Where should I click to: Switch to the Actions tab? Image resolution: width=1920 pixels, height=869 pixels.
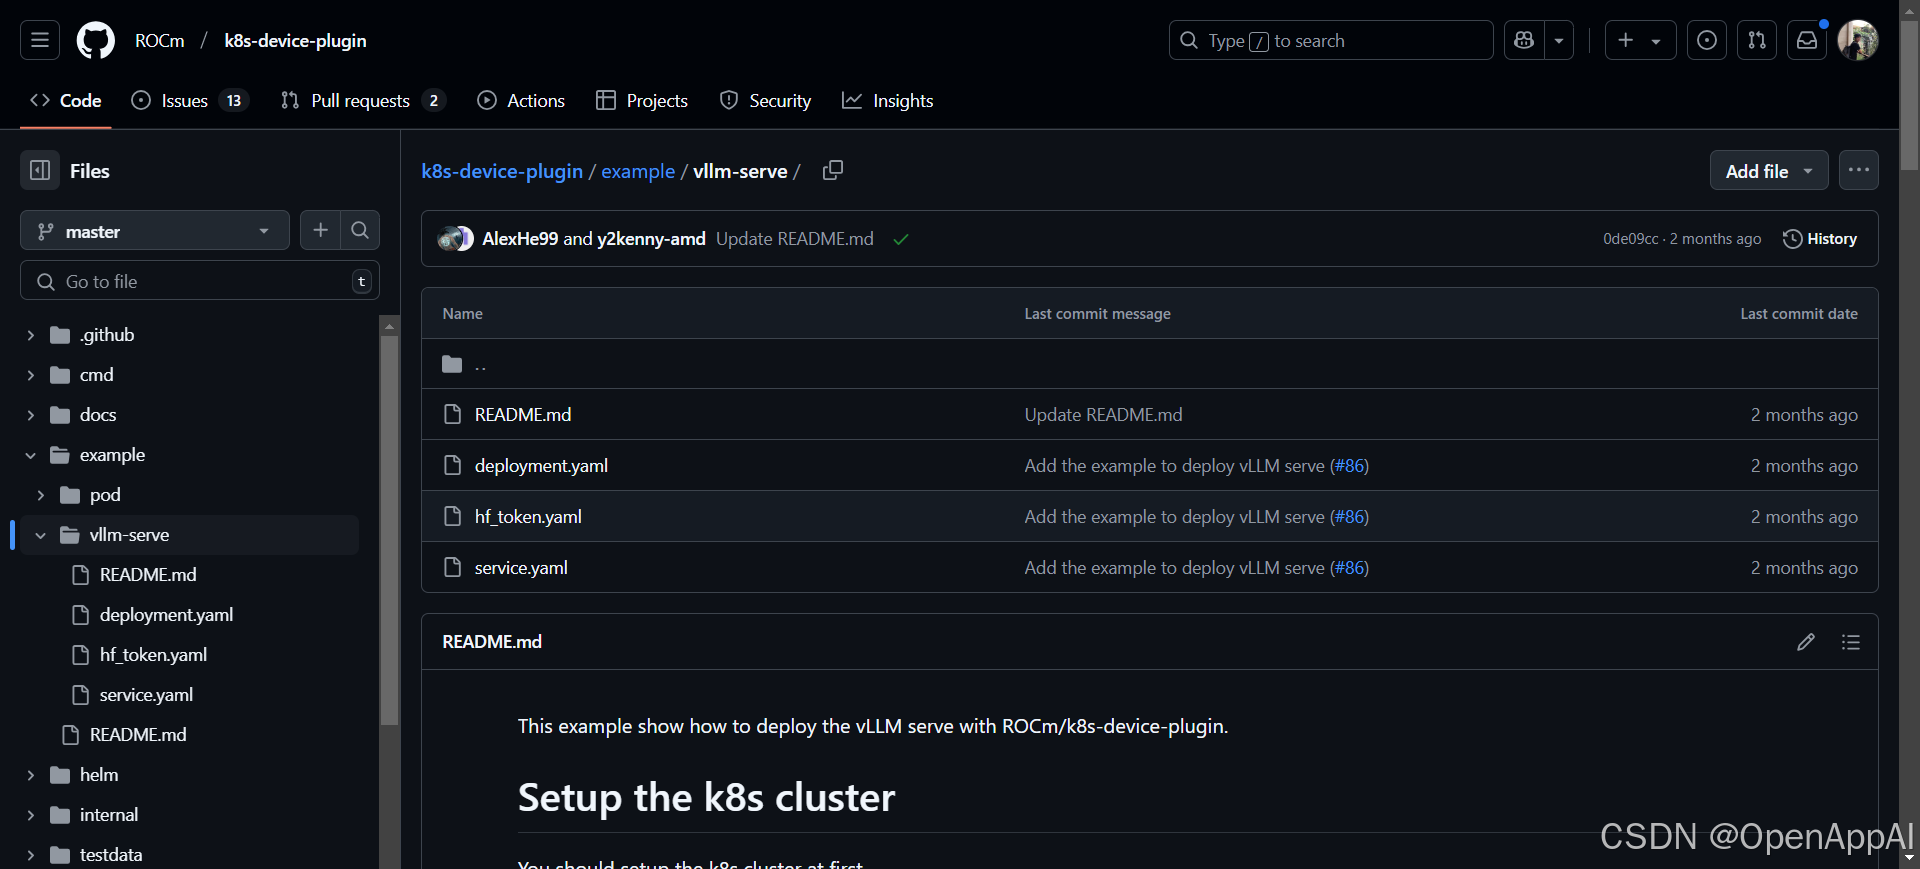pos(521,100)
